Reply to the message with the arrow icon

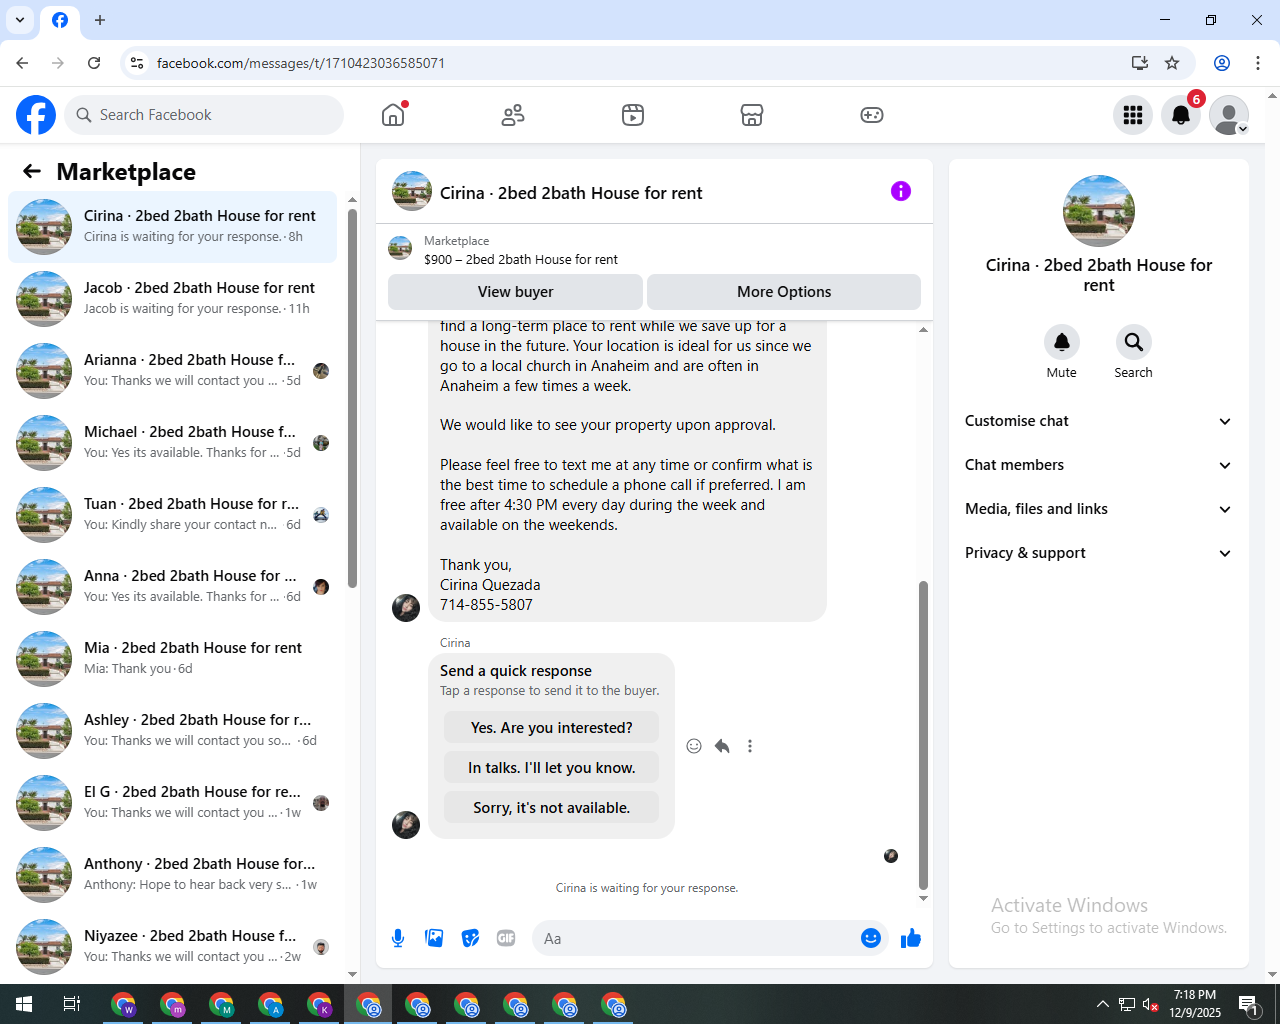click(x=722, y=746)
